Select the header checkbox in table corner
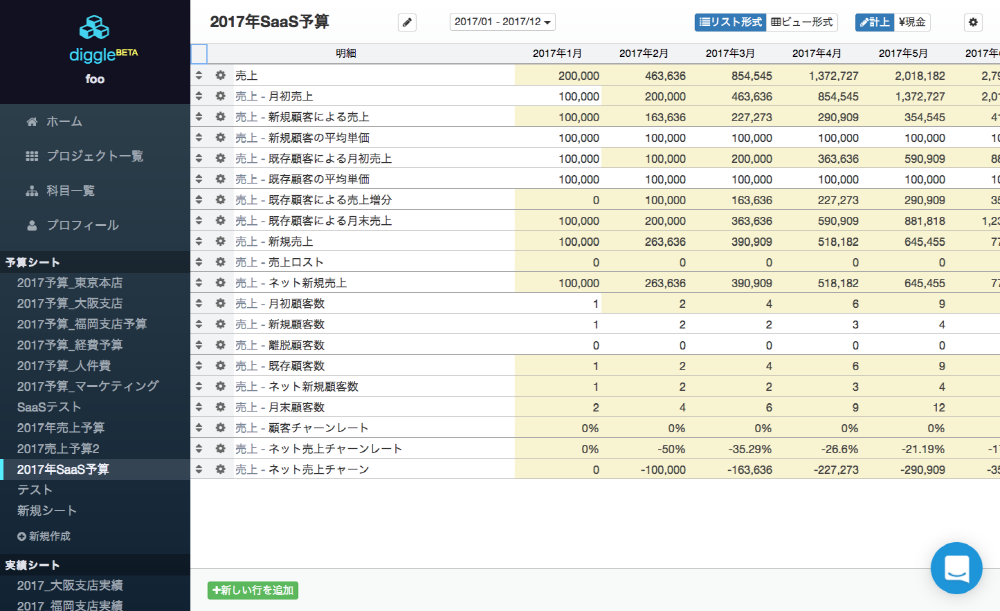Viewport: 1000px width, 611px height. click(199, 53)
